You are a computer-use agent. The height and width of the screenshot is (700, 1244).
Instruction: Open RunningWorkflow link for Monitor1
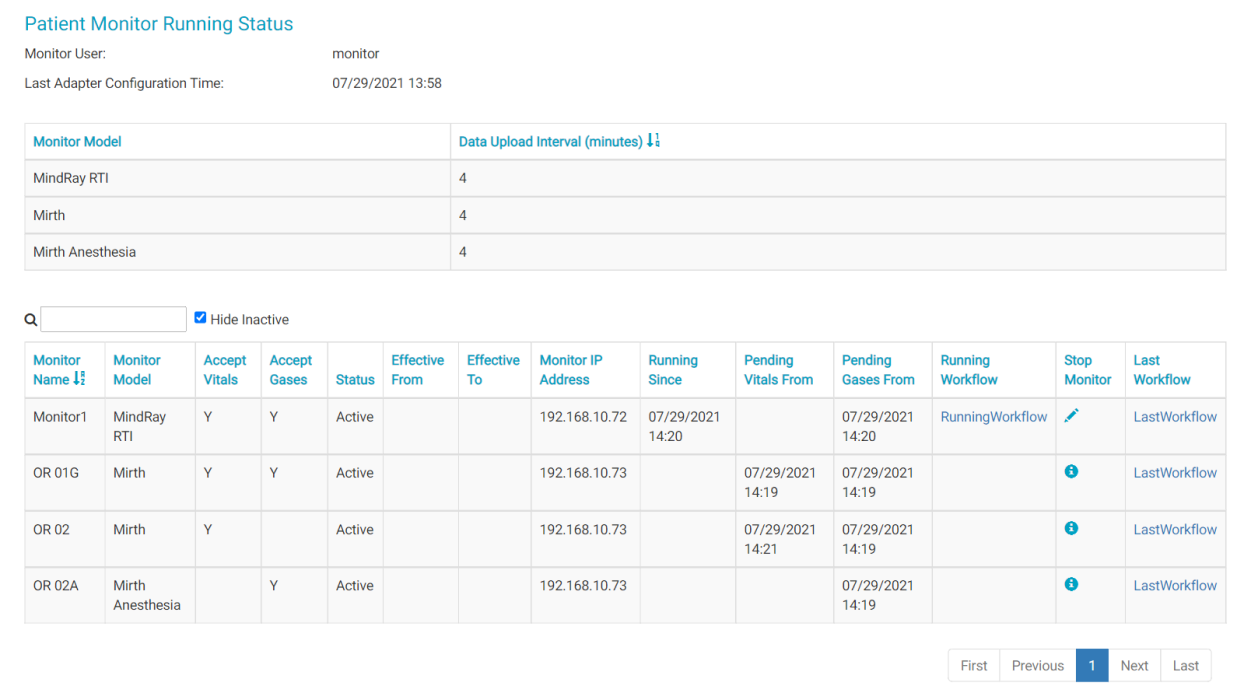993,417
